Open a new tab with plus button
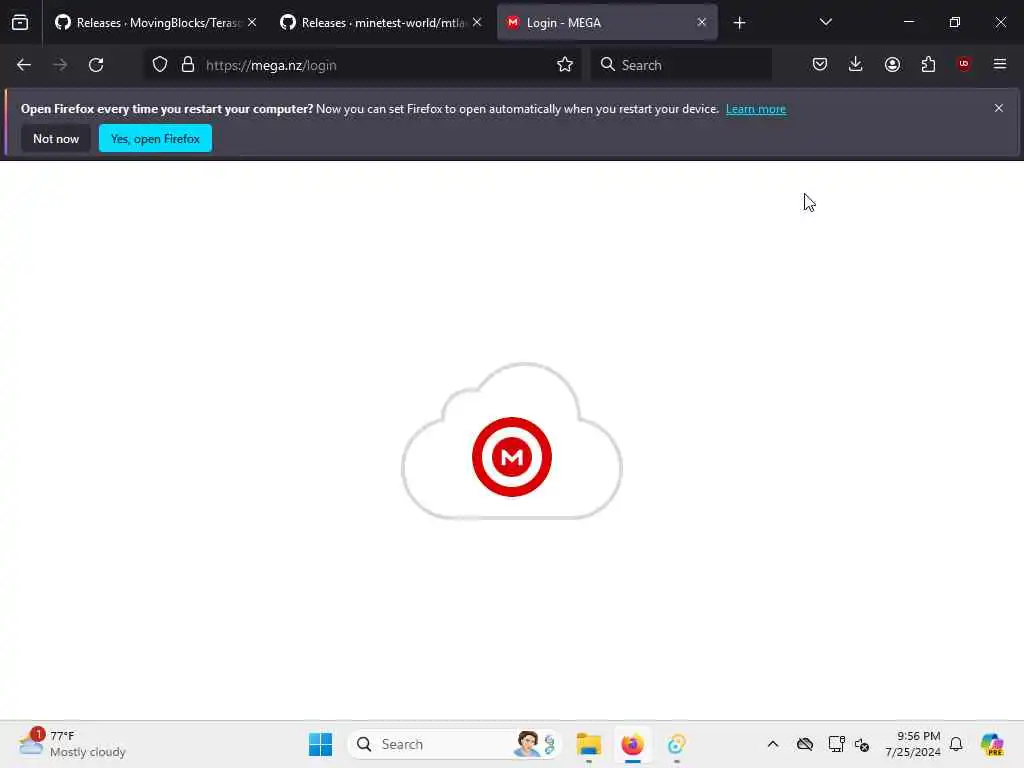Screen dimensions: 1024x768 click(739, 23)
